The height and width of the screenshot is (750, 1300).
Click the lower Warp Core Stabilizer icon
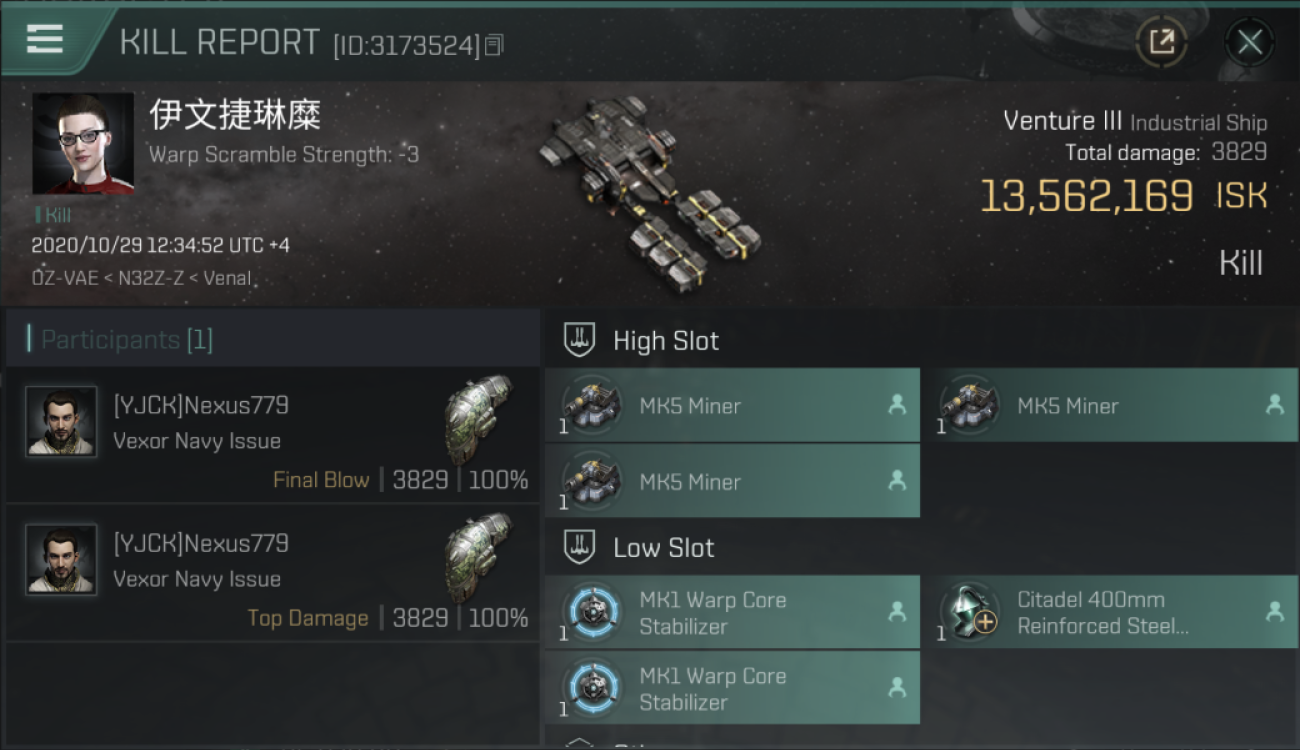point(592,688)
